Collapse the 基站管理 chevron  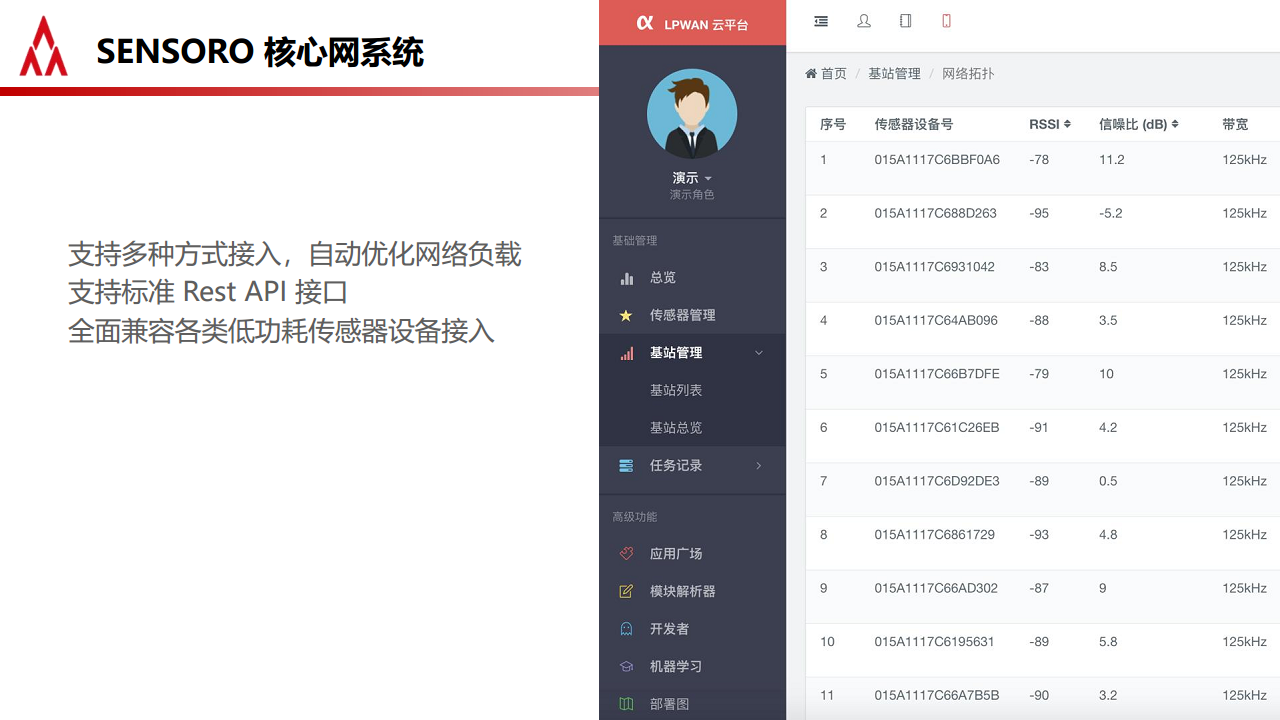(x=759, y=353)
